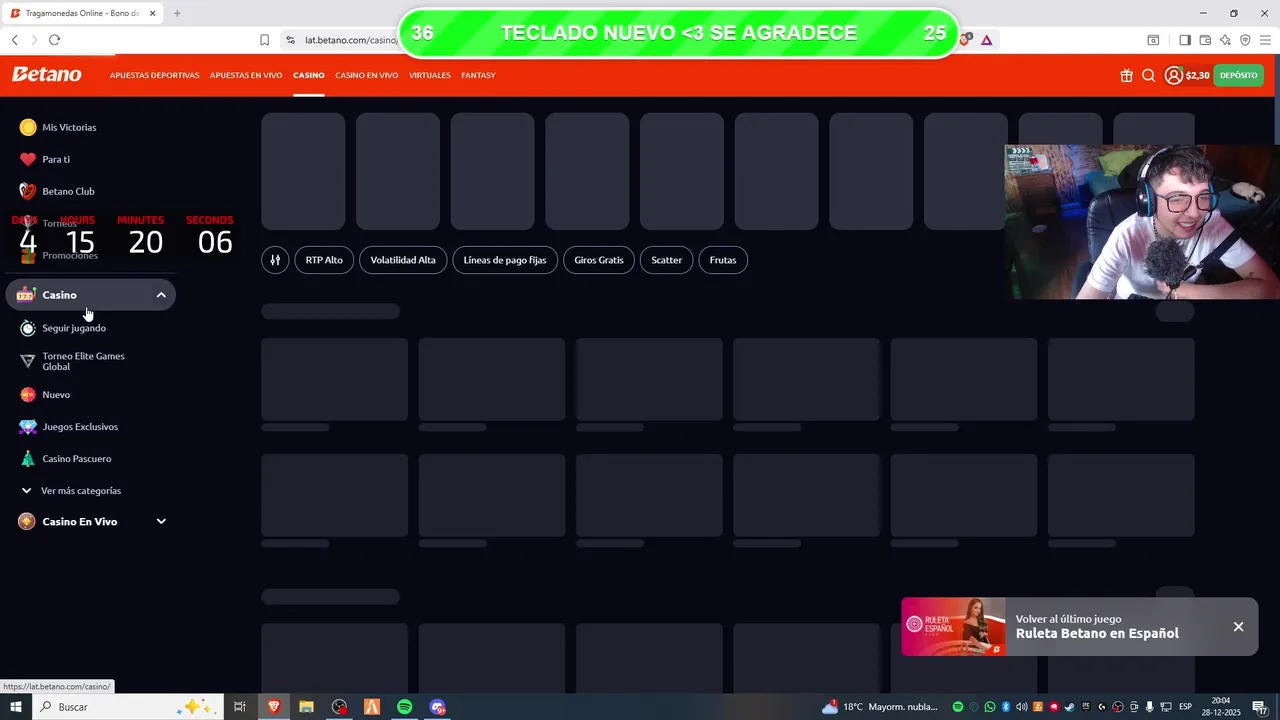Open the notification center
The height and width of the screenshot is (720, 1280).
(1260, 706)
